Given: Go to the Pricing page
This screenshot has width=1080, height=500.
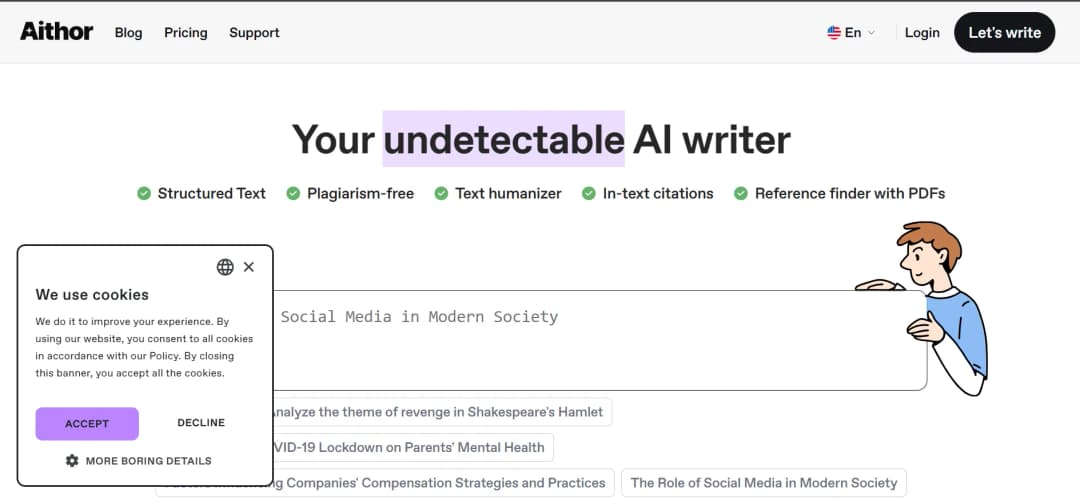Looking at the screenshot, I should point(186,33).
